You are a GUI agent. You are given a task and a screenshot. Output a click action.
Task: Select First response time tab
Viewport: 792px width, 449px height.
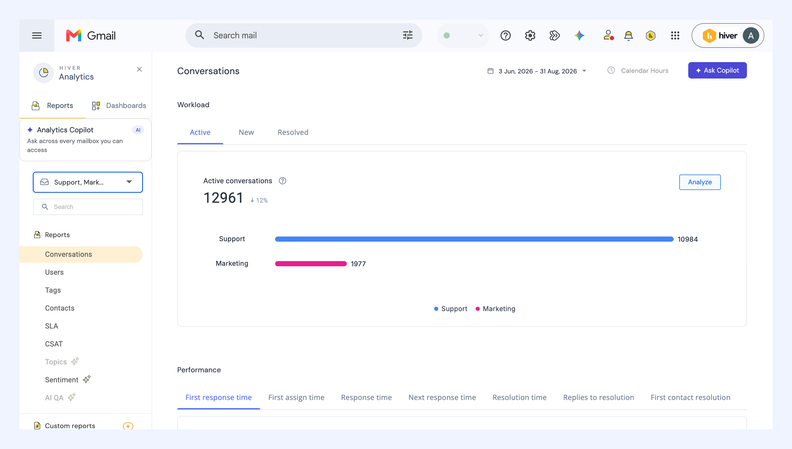218,397
